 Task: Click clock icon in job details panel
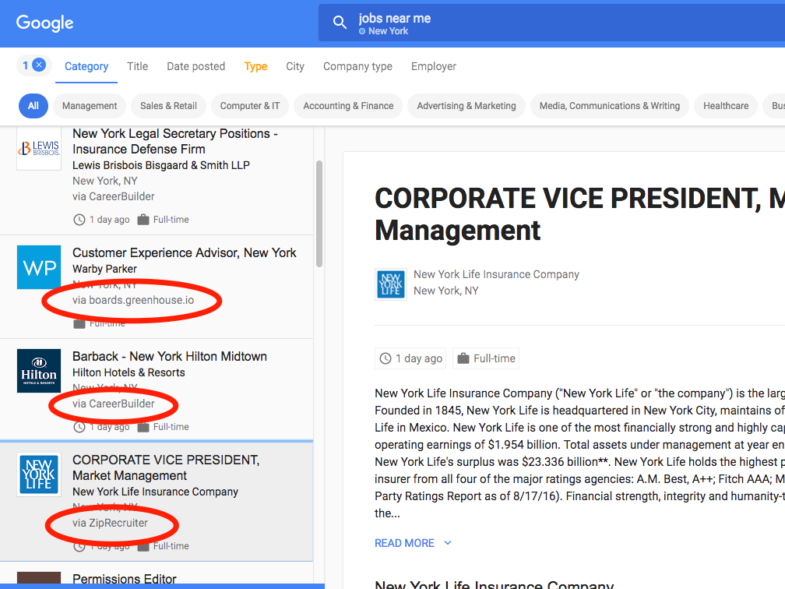(x=385, y=359)
